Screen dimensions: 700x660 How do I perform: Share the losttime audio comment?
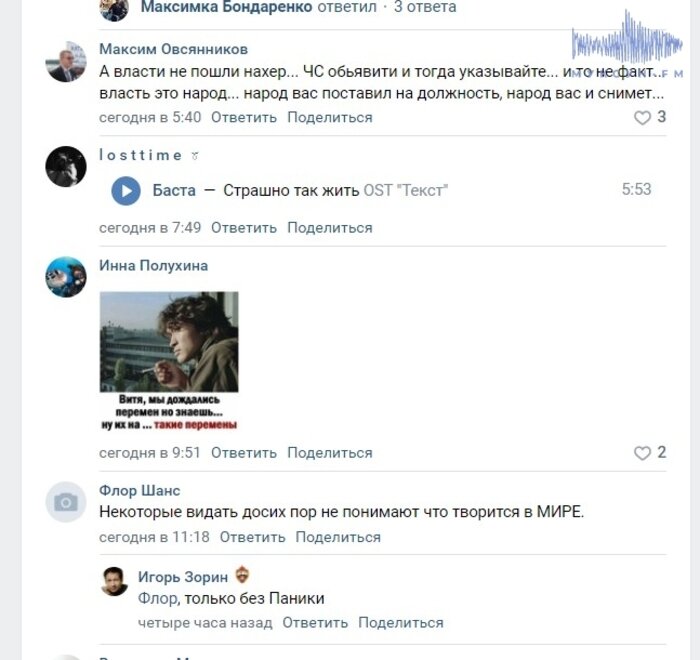329,228
